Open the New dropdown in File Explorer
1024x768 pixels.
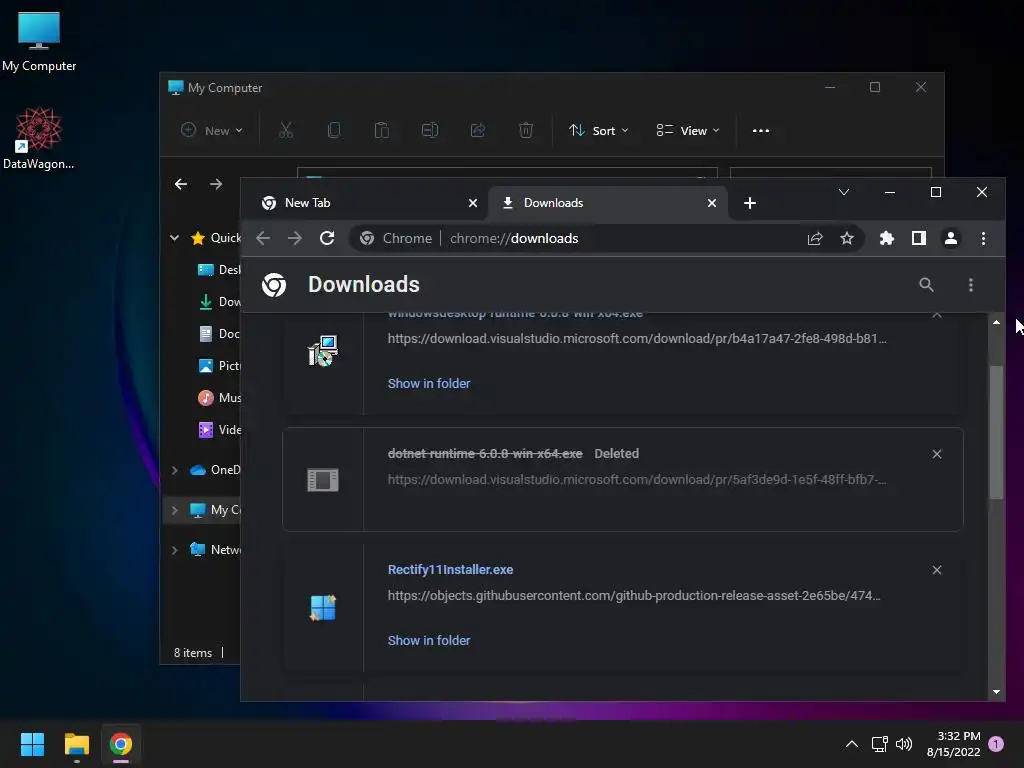212,131
